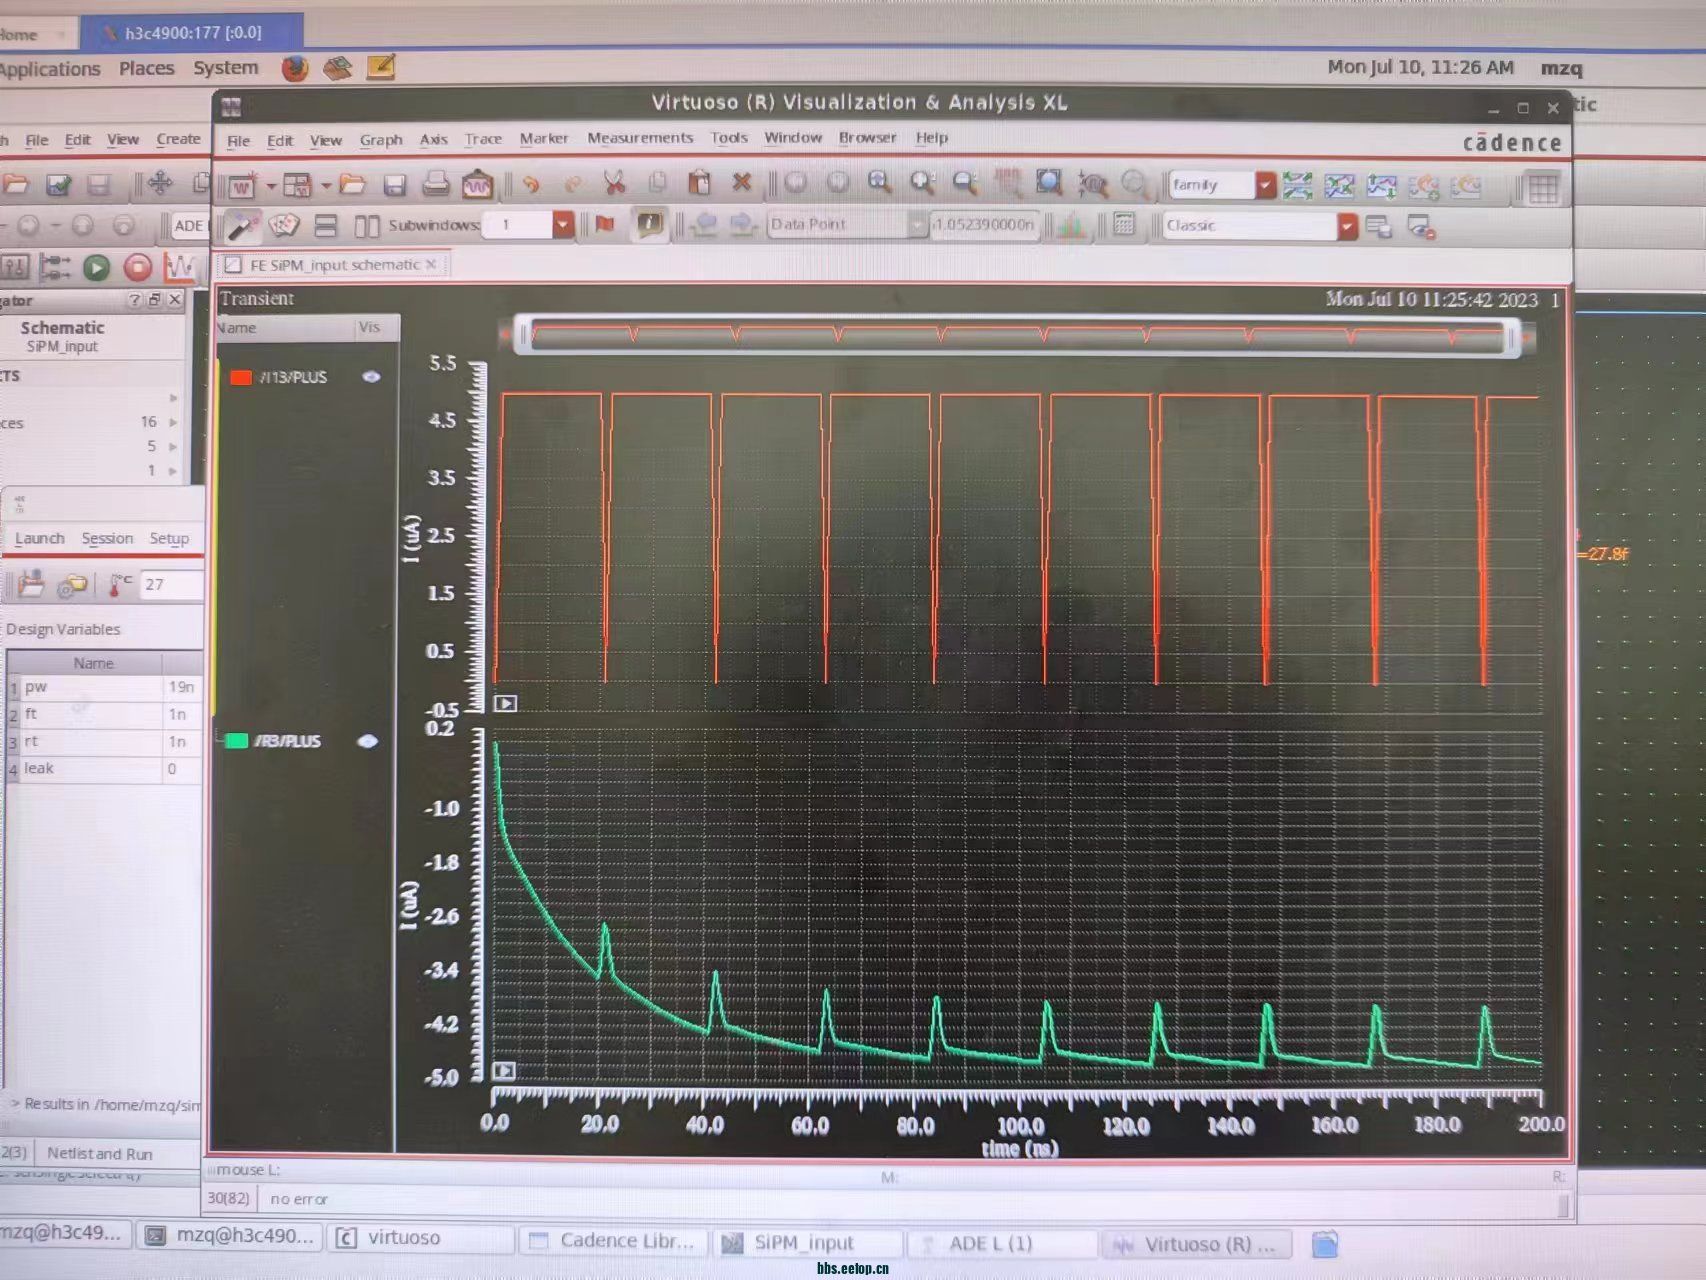Open the Axis menu
This screenshot has height=1280, width=1706.
(433, 139)
